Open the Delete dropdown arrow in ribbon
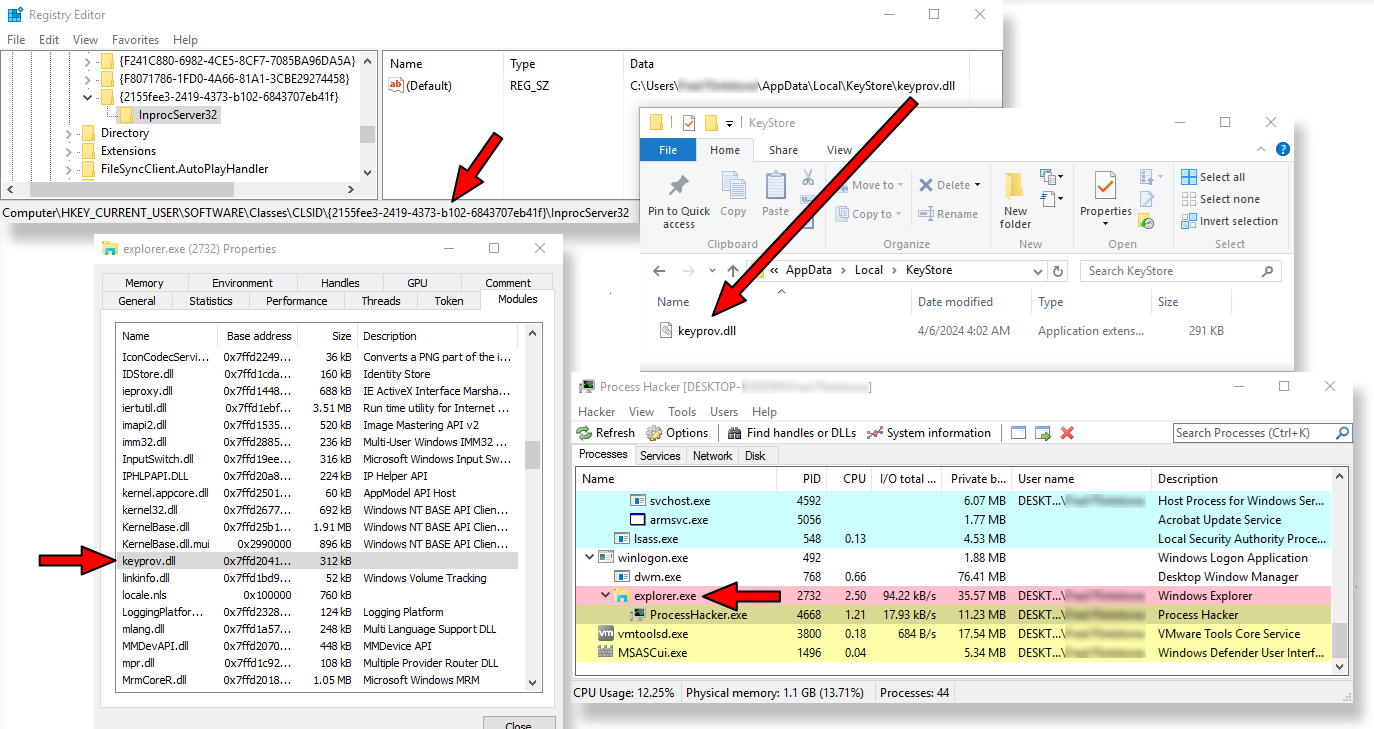1374x729 pixels. click(x=977, y=185)
